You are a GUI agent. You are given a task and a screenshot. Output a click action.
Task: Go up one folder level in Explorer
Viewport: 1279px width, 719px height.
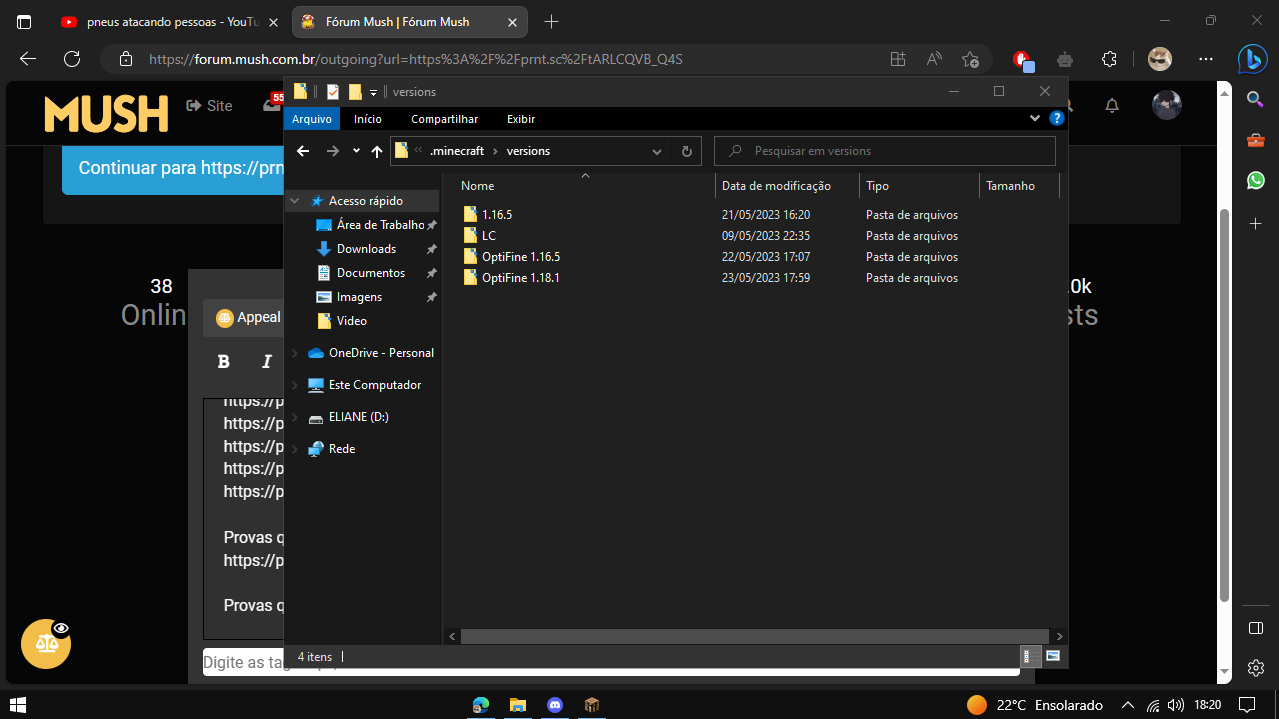click(377, 151)
